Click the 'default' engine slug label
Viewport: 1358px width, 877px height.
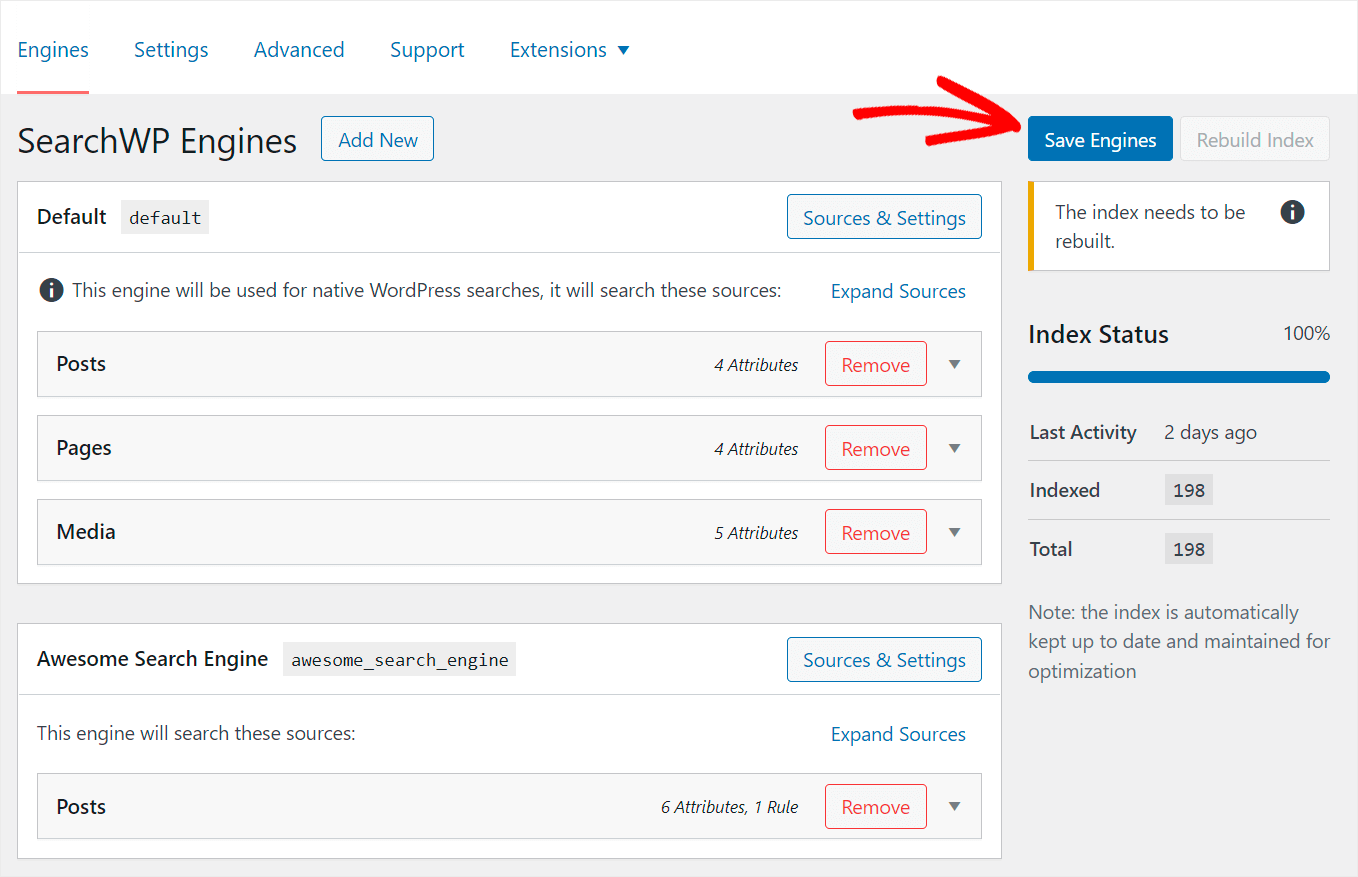pos(165,217)
